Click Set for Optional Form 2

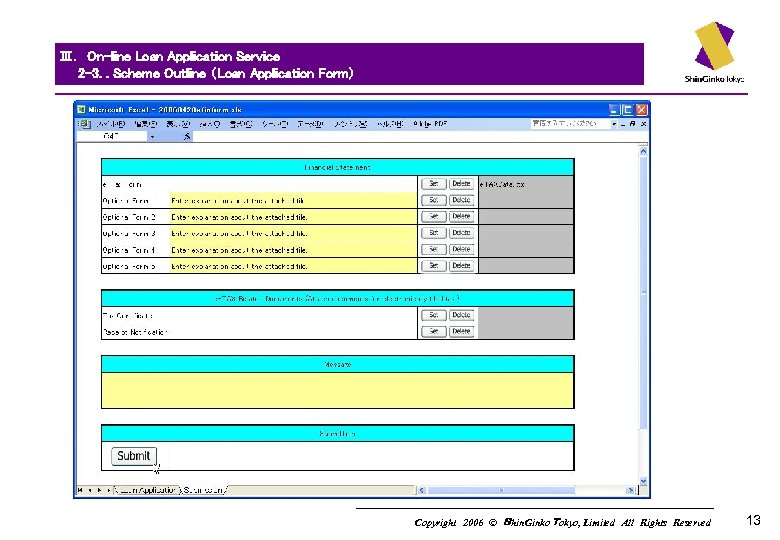[434, 217]
